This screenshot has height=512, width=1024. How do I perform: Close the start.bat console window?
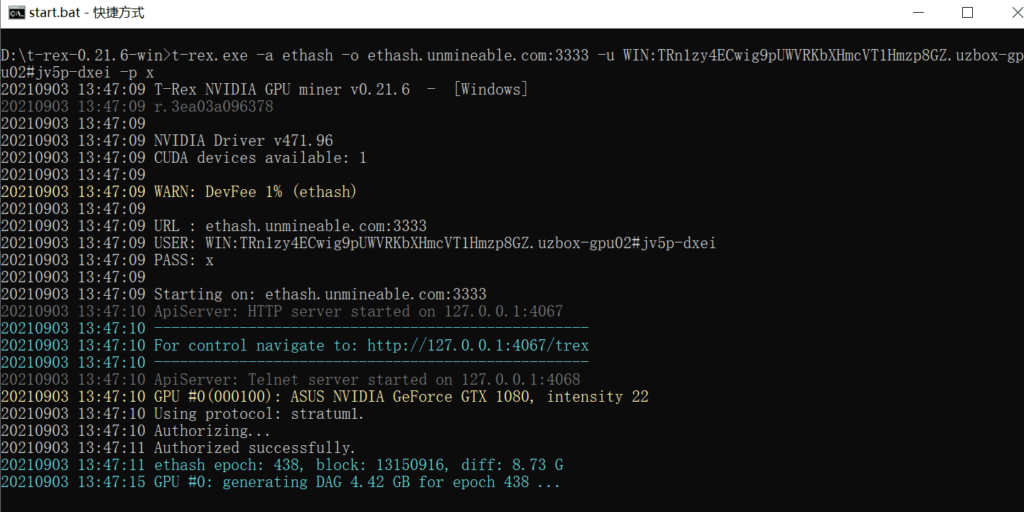coord(1005,13)
